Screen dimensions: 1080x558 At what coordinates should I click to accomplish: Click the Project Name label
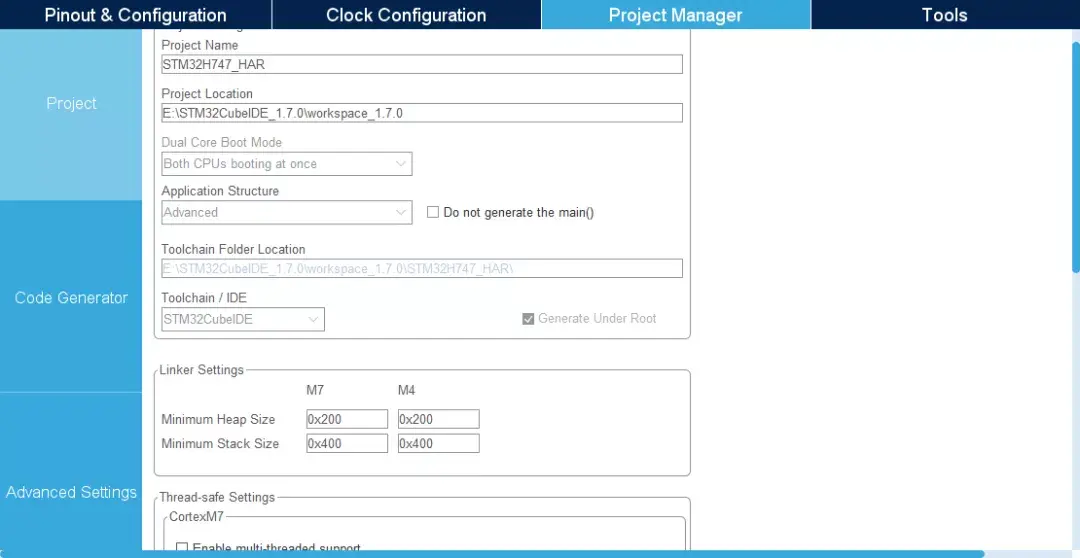[200, 45]
